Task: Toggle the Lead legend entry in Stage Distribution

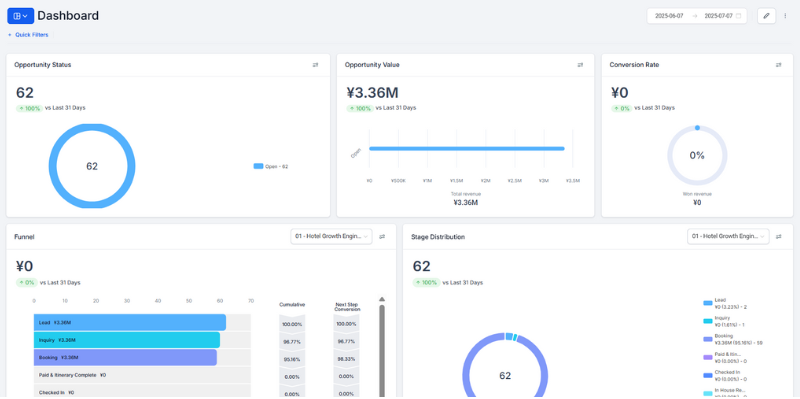Action: click(x=720, y=304)
